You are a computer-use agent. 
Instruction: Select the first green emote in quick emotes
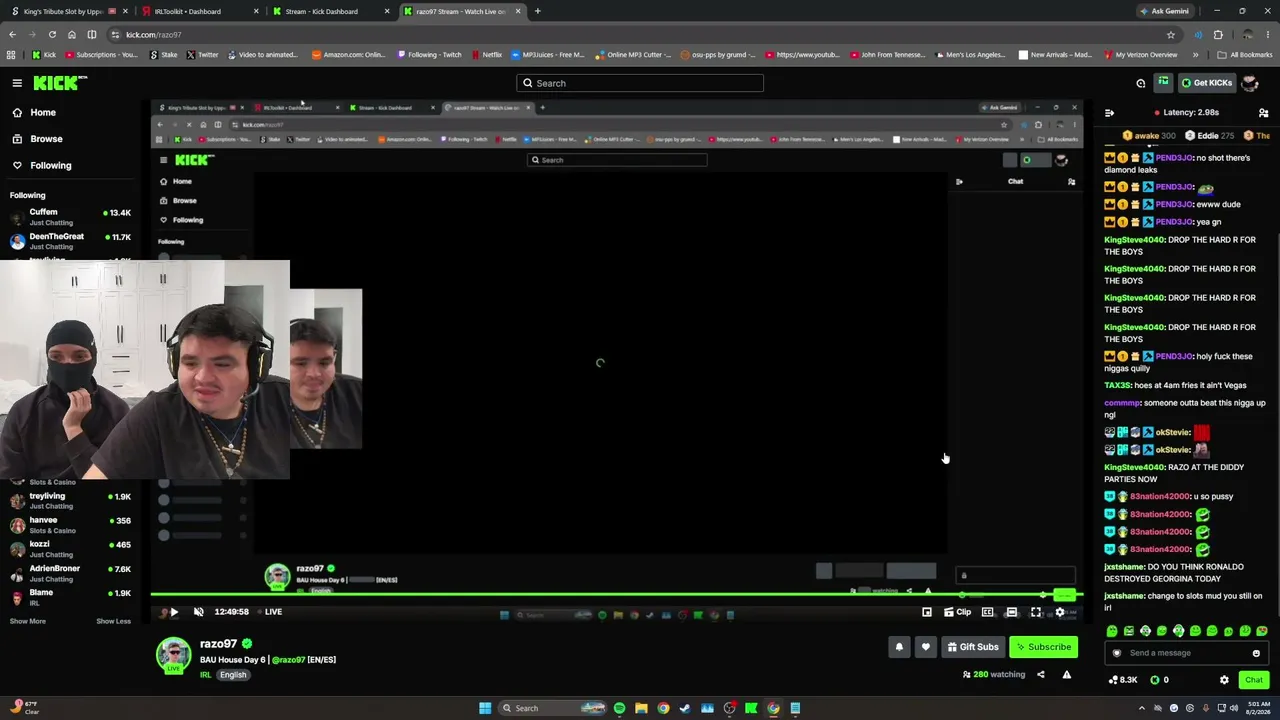tap(1112, 631)
